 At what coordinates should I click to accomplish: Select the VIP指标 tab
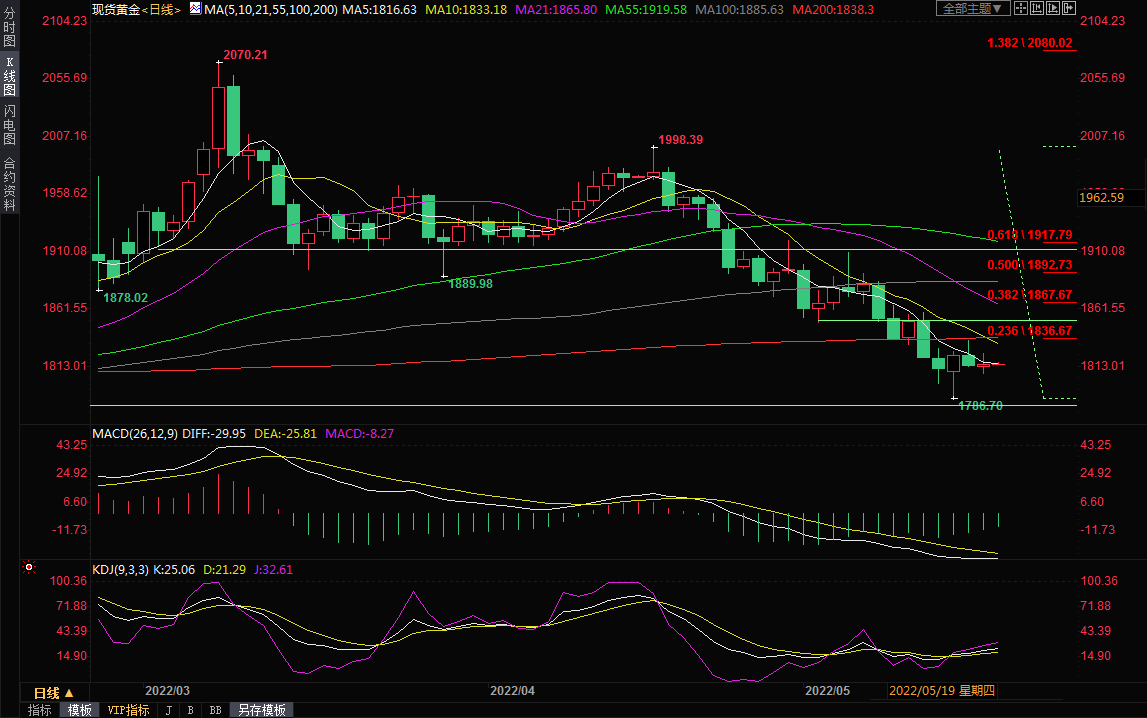128,710
